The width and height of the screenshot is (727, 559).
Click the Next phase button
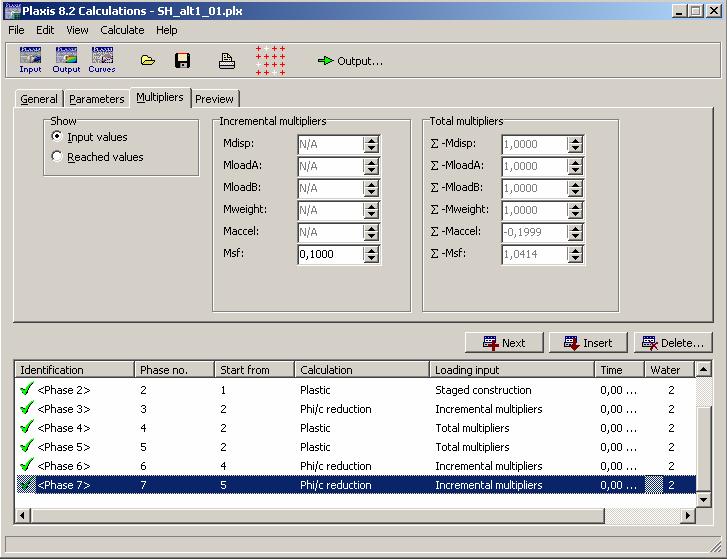[x=504, y=343]
